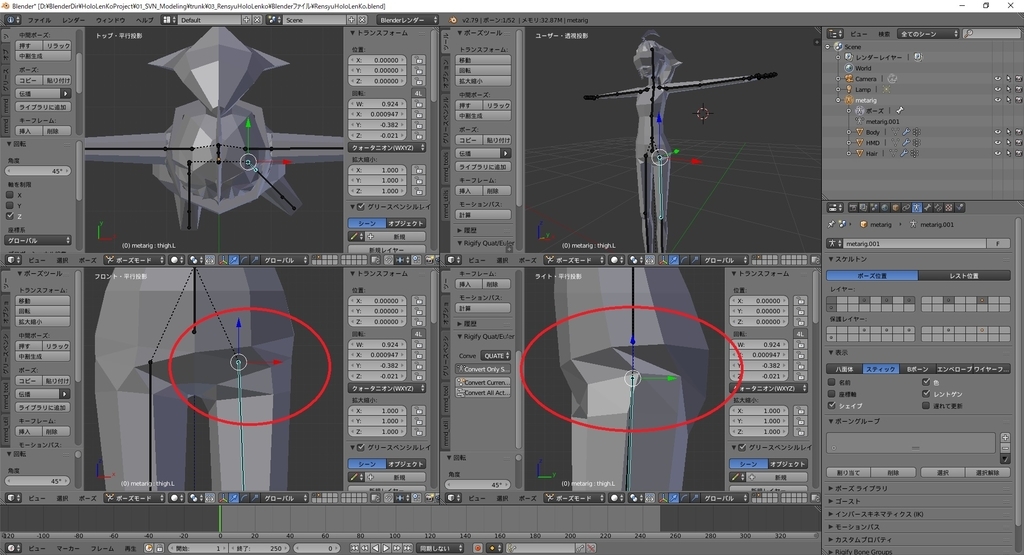The width and height of the screenshot is (1024, 555).
Task: Open the Object properties tab icon
Action: [895, 208]
